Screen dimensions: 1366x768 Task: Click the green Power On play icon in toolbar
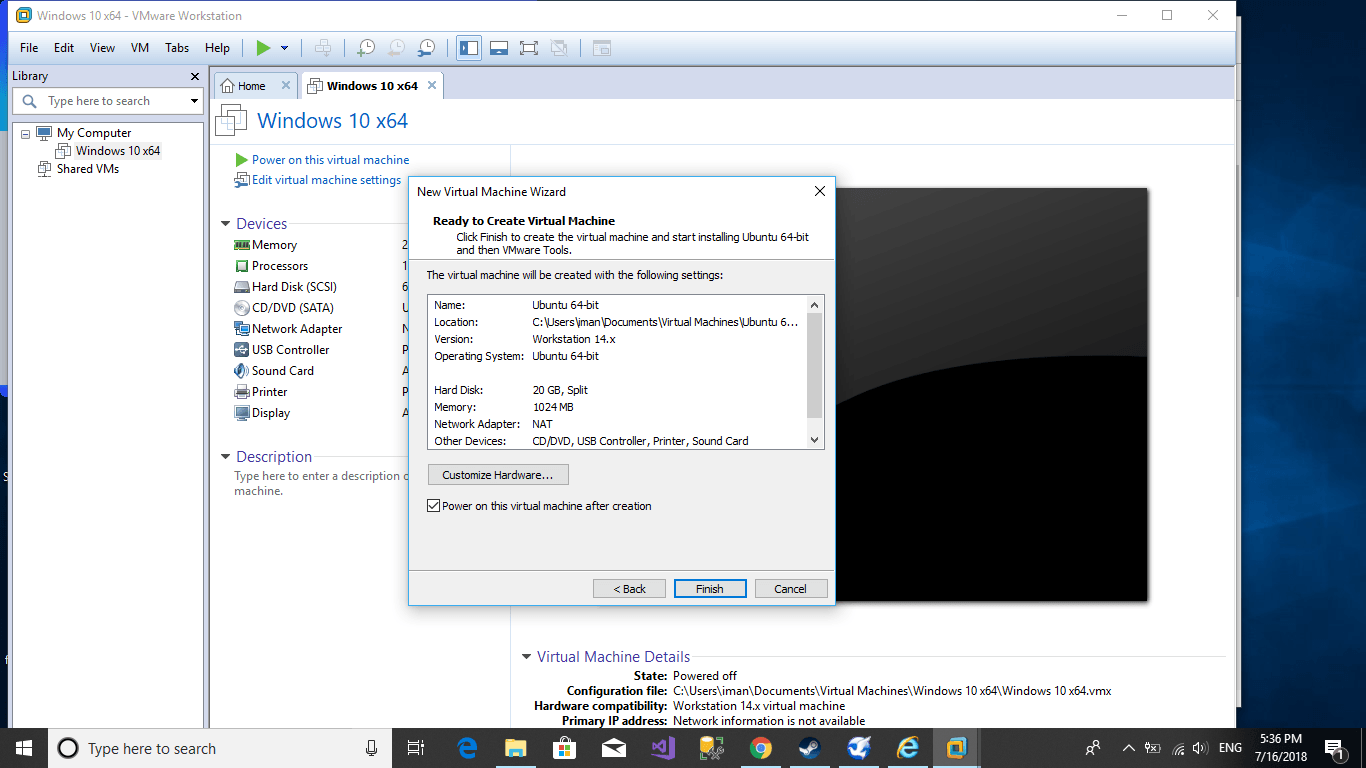click(263, 48)
